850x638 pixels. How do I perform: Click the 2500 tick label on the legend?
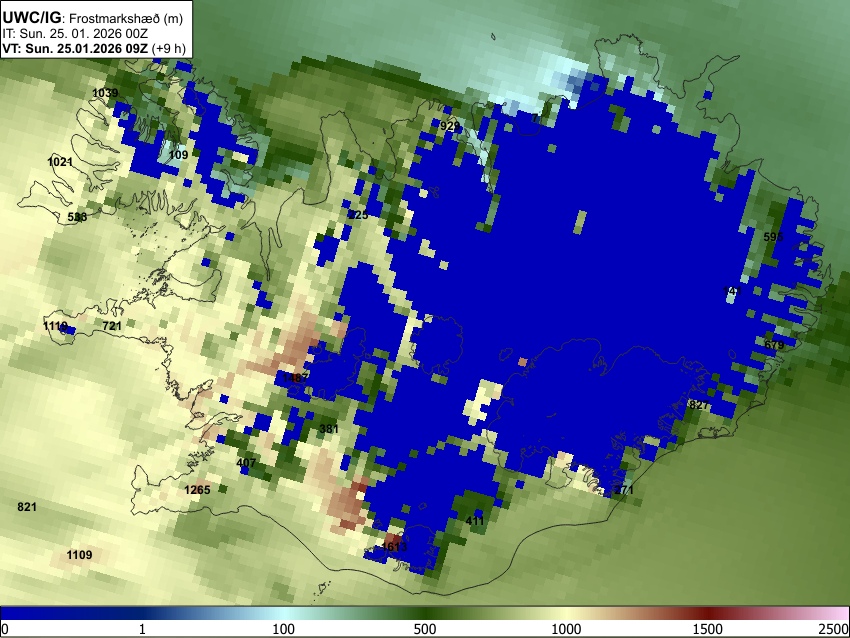(x=834, y=629)
